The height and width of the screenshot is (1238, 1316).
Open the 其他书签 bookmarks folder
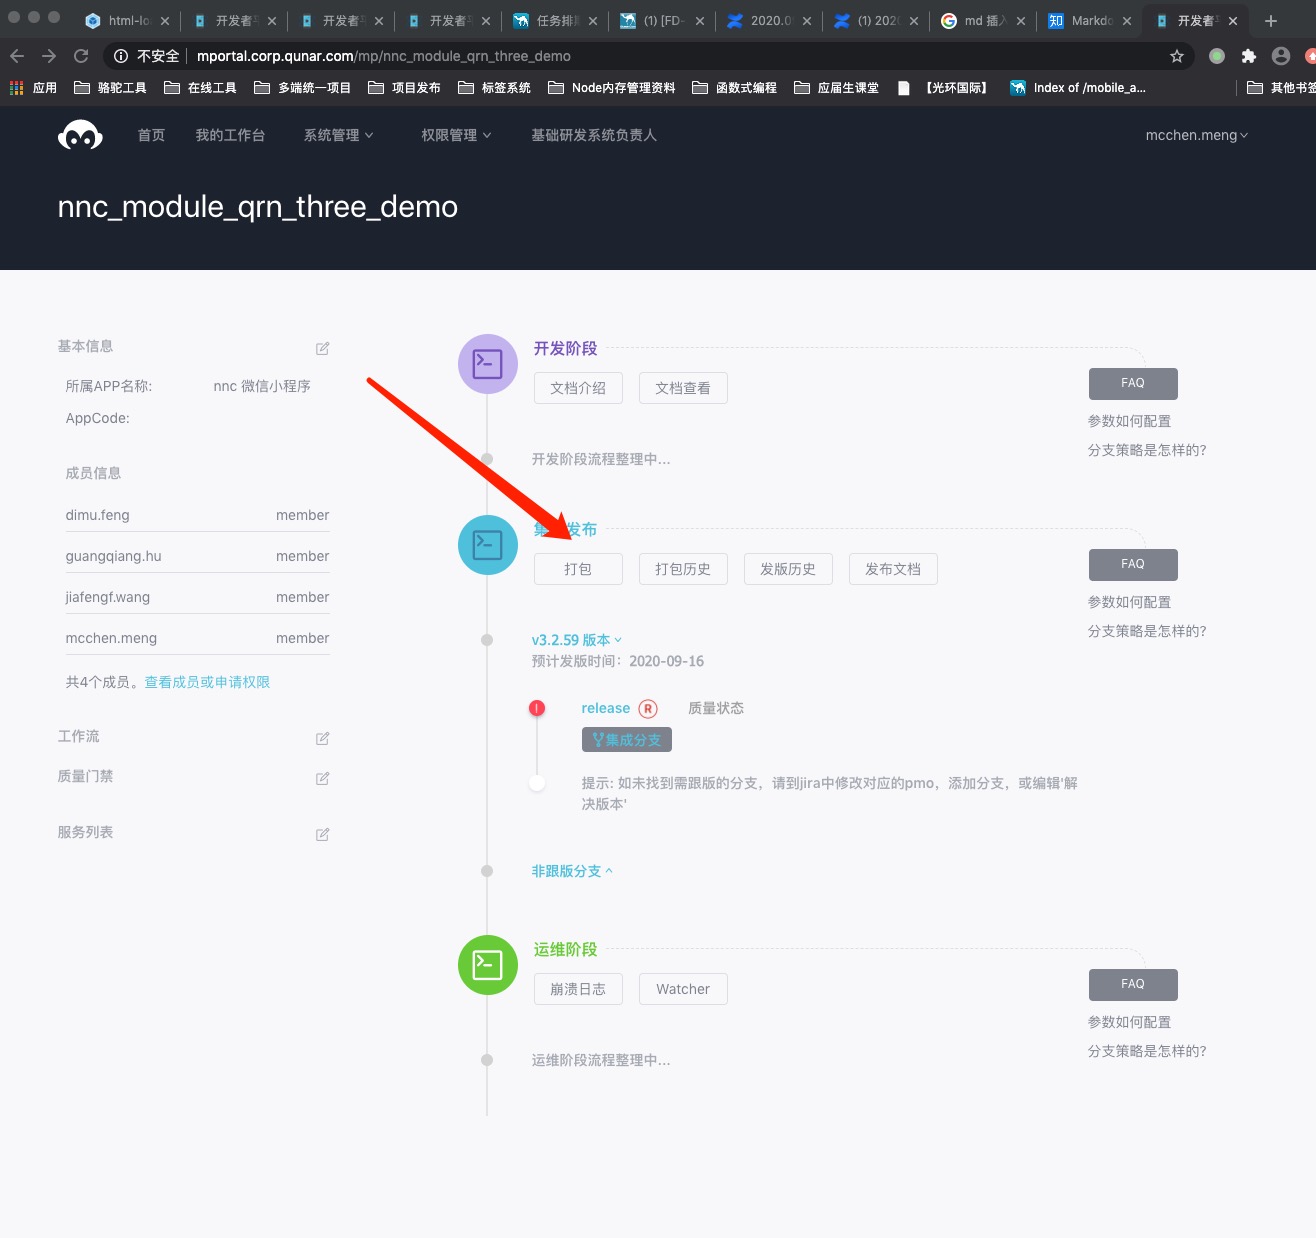coord(1281,88)
